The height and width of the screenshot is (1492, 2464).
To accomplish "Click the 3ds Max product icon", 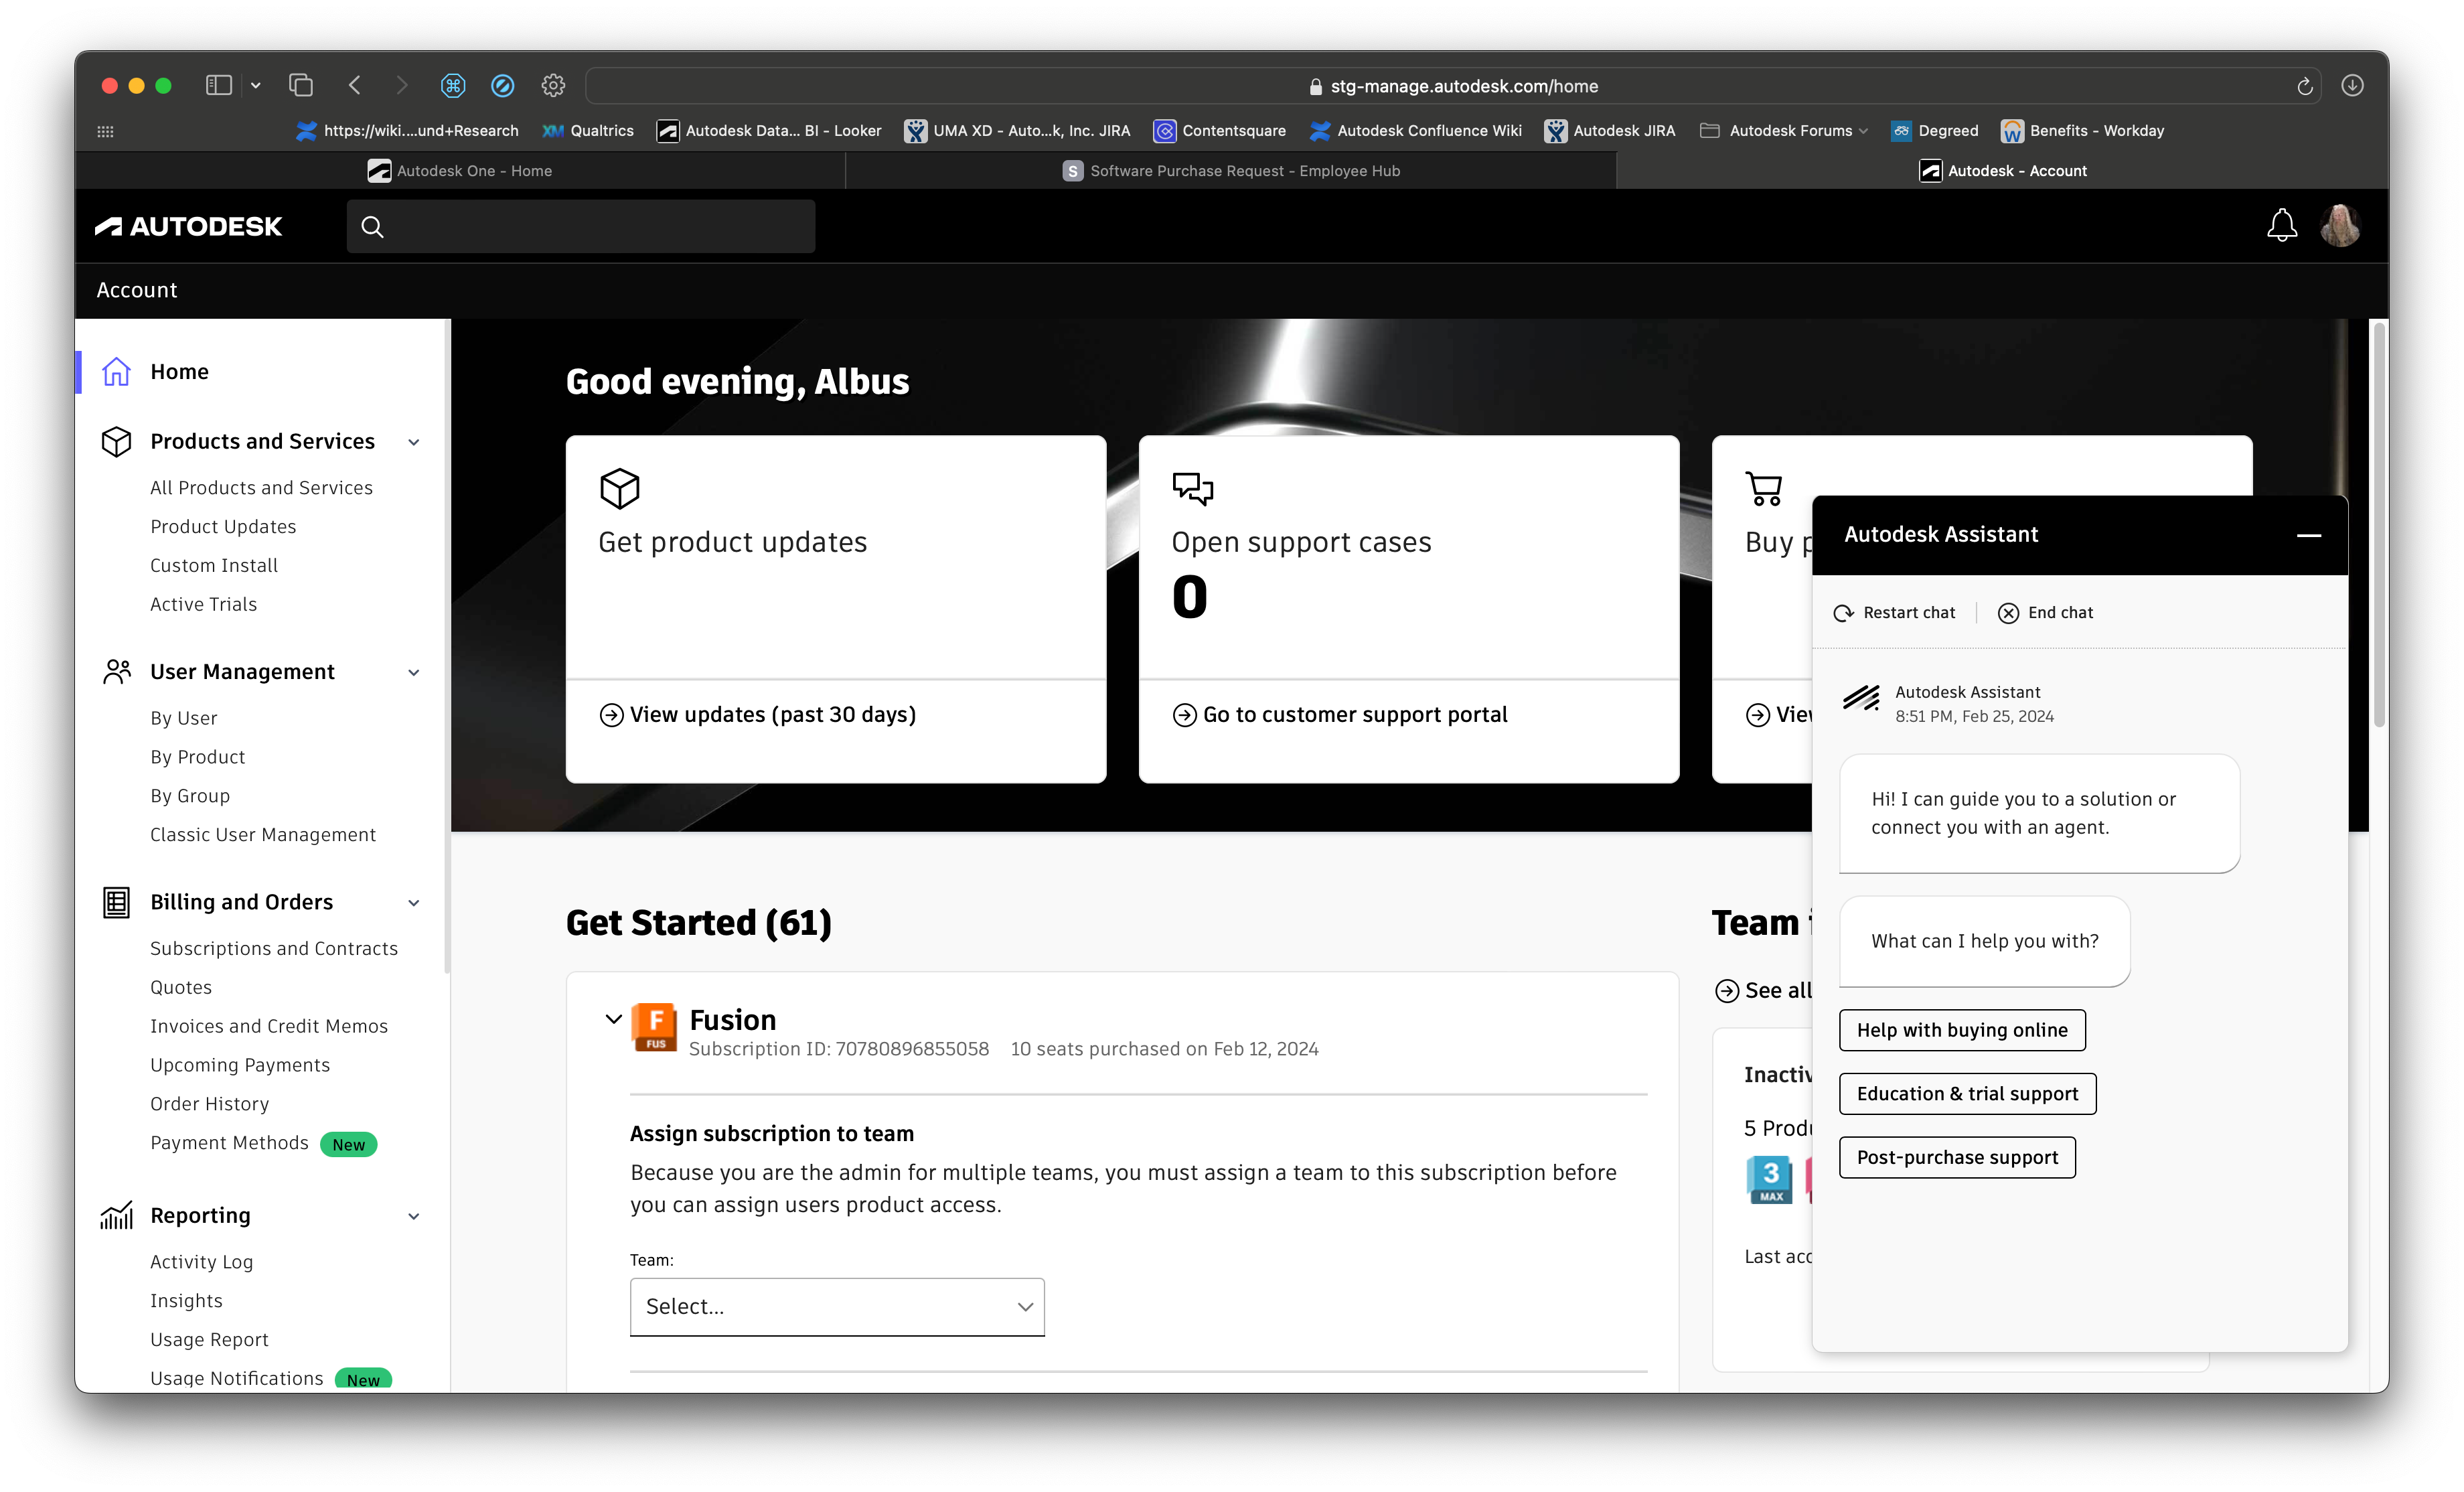I will [x=1771, y=1180].
